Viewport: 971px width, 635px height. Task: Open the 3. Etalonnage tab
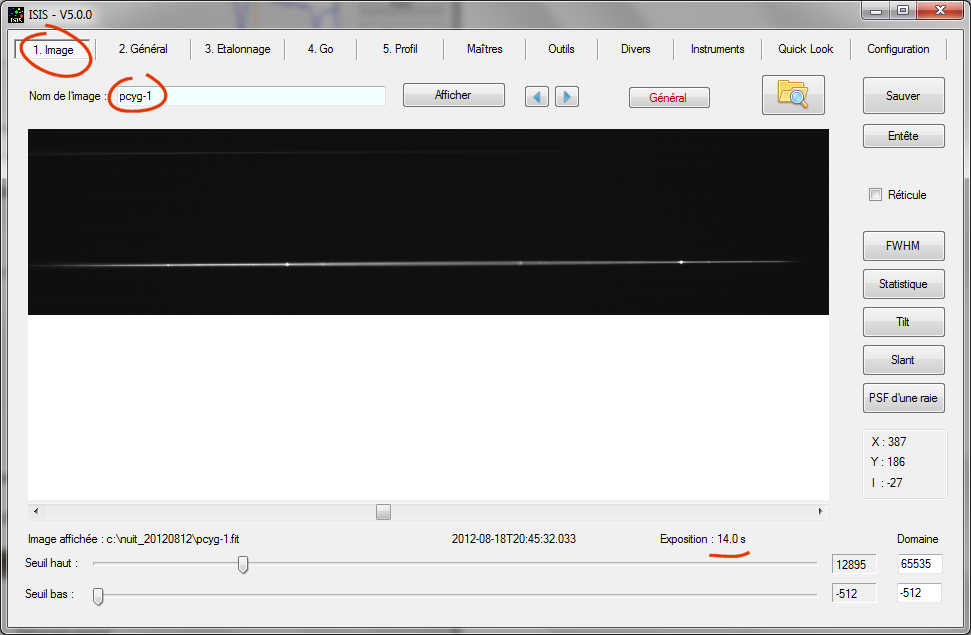click(x=238, y=49)
